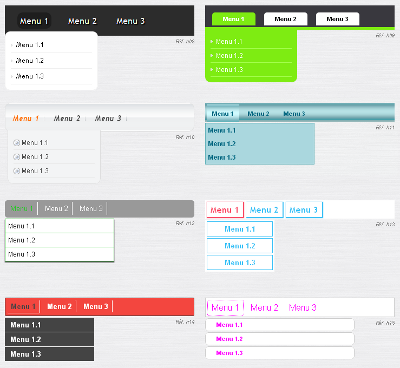The image size is (400, 368).
Task: Open the italic Menu 3 in the light gray bar
Action: tap(108, 118)
